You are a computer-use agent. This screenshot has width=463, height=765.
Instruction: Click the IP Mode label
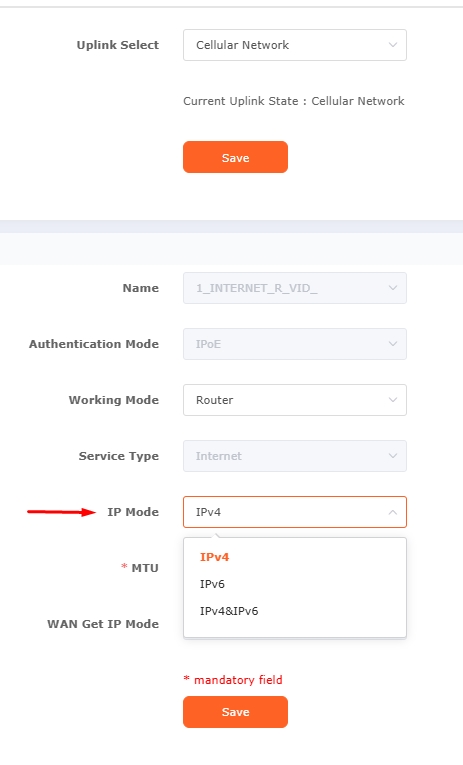point(133,512)
